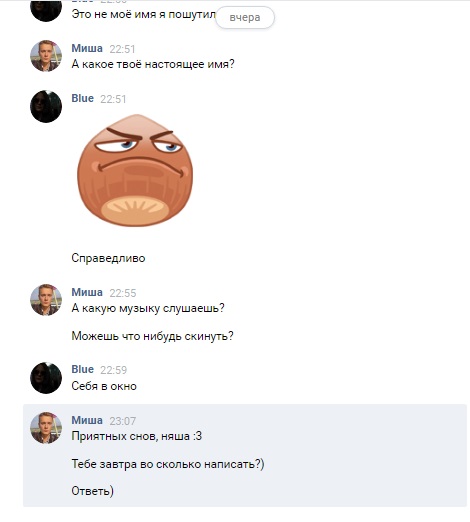Image resolution: width=470 pixels, height=522 pixels.
Task: Select the message 'А какое твоё настоящее имя?'
Action: point(153,64)
